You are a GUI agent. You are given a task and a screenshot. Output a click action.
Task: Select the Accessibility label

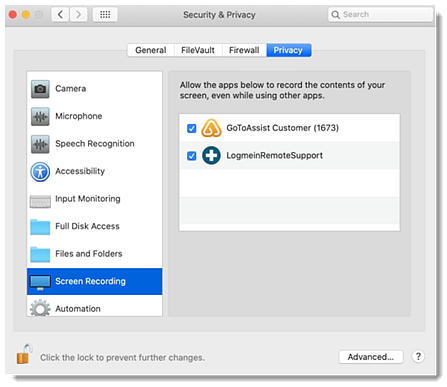pyautogui.click(x=80, y=171)
